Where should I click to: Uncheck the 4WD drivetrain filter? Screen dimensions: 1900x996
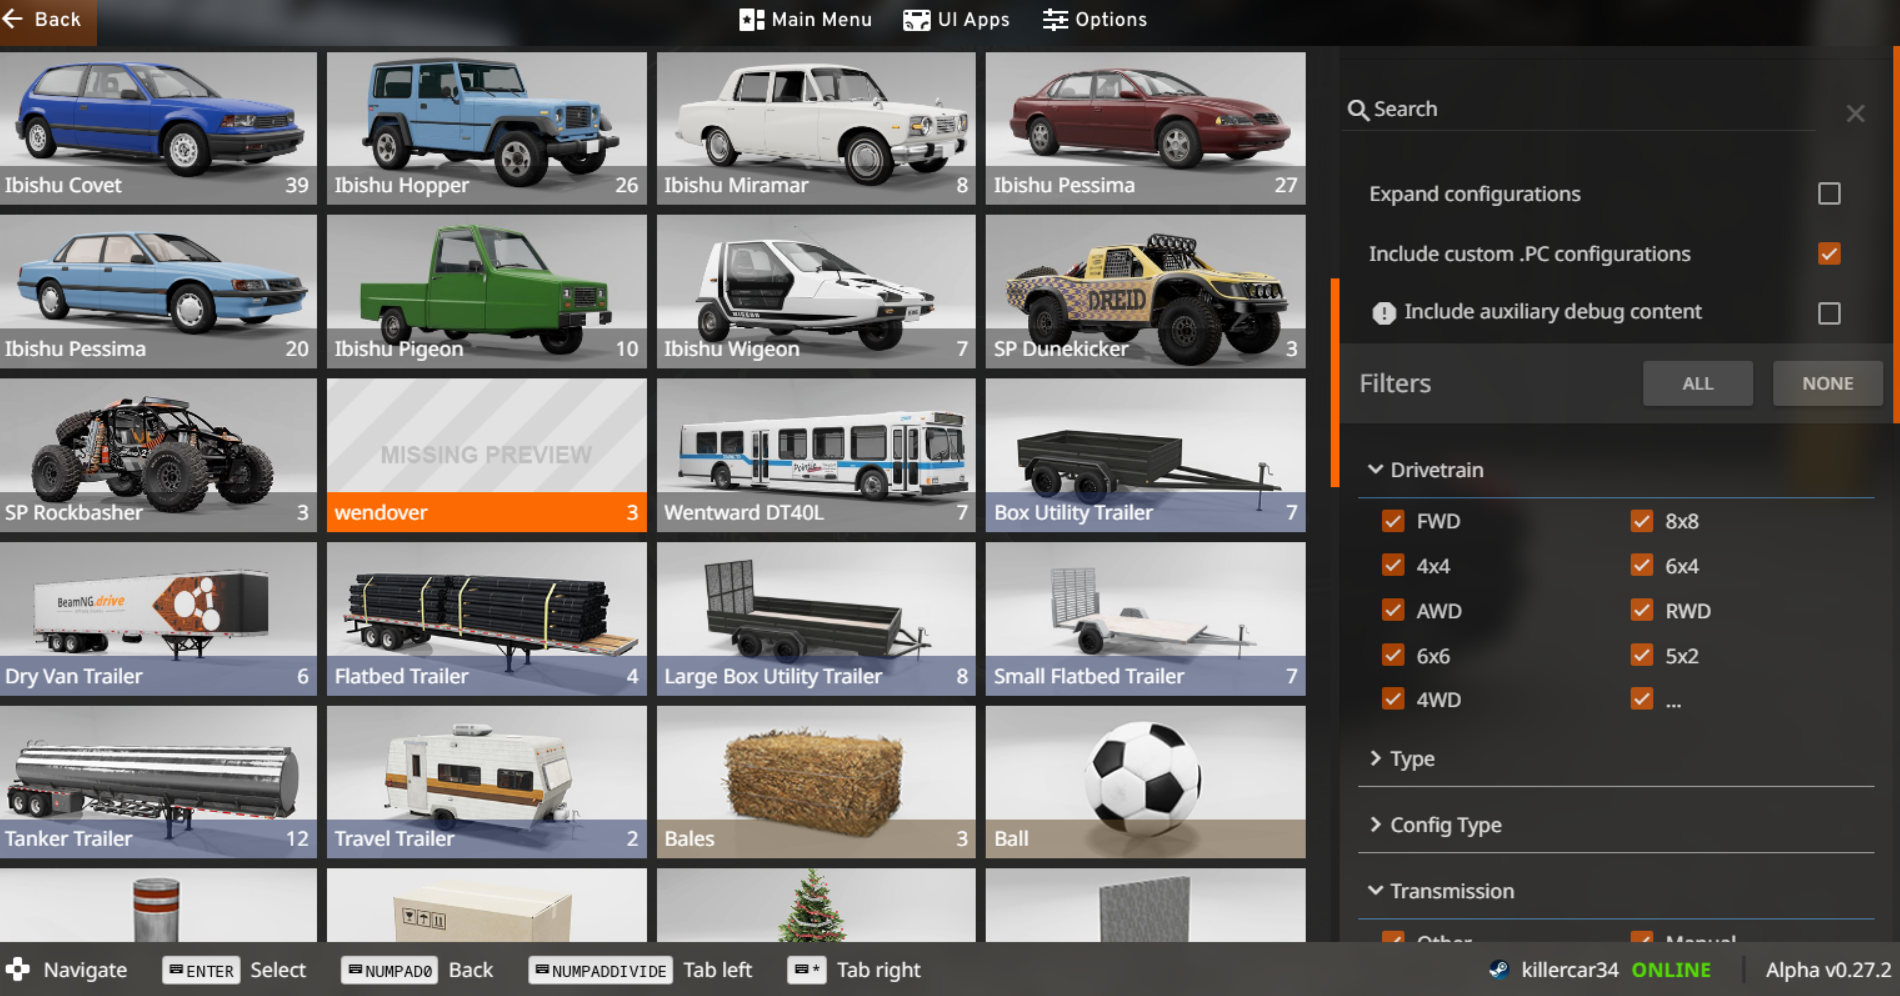tap(1392, 699)
